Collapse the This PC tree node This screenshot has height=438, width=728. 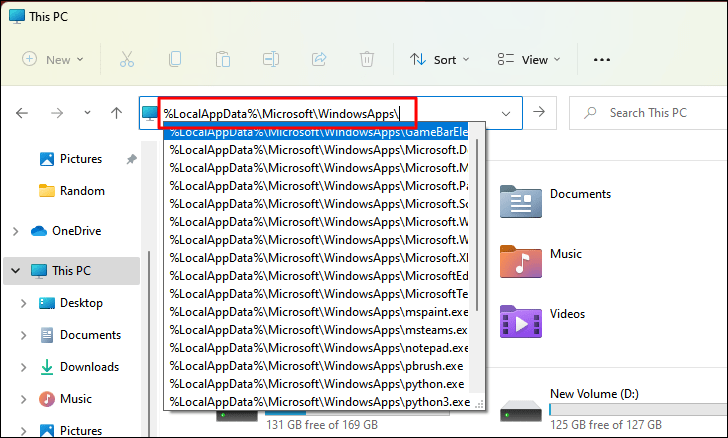pyautogui.click(x=15, y=270)
